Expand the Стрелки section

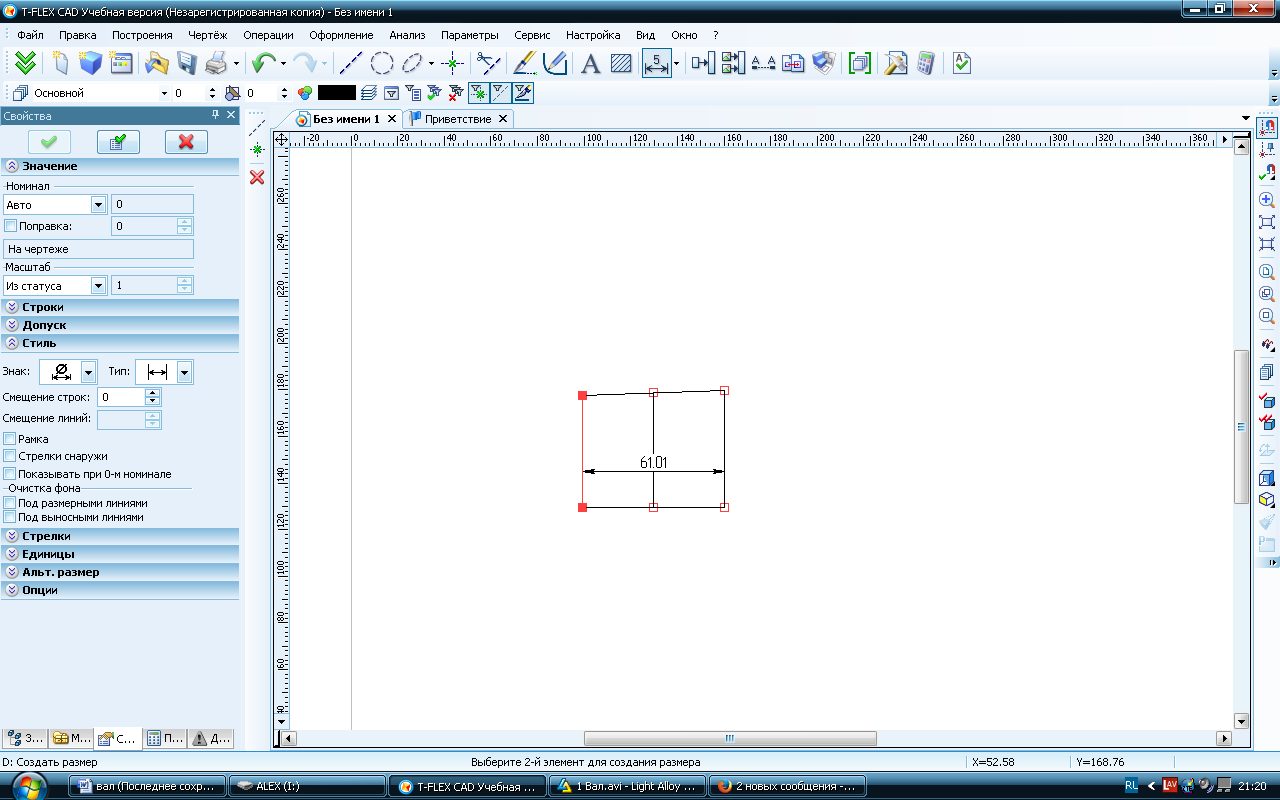[120, 536]
